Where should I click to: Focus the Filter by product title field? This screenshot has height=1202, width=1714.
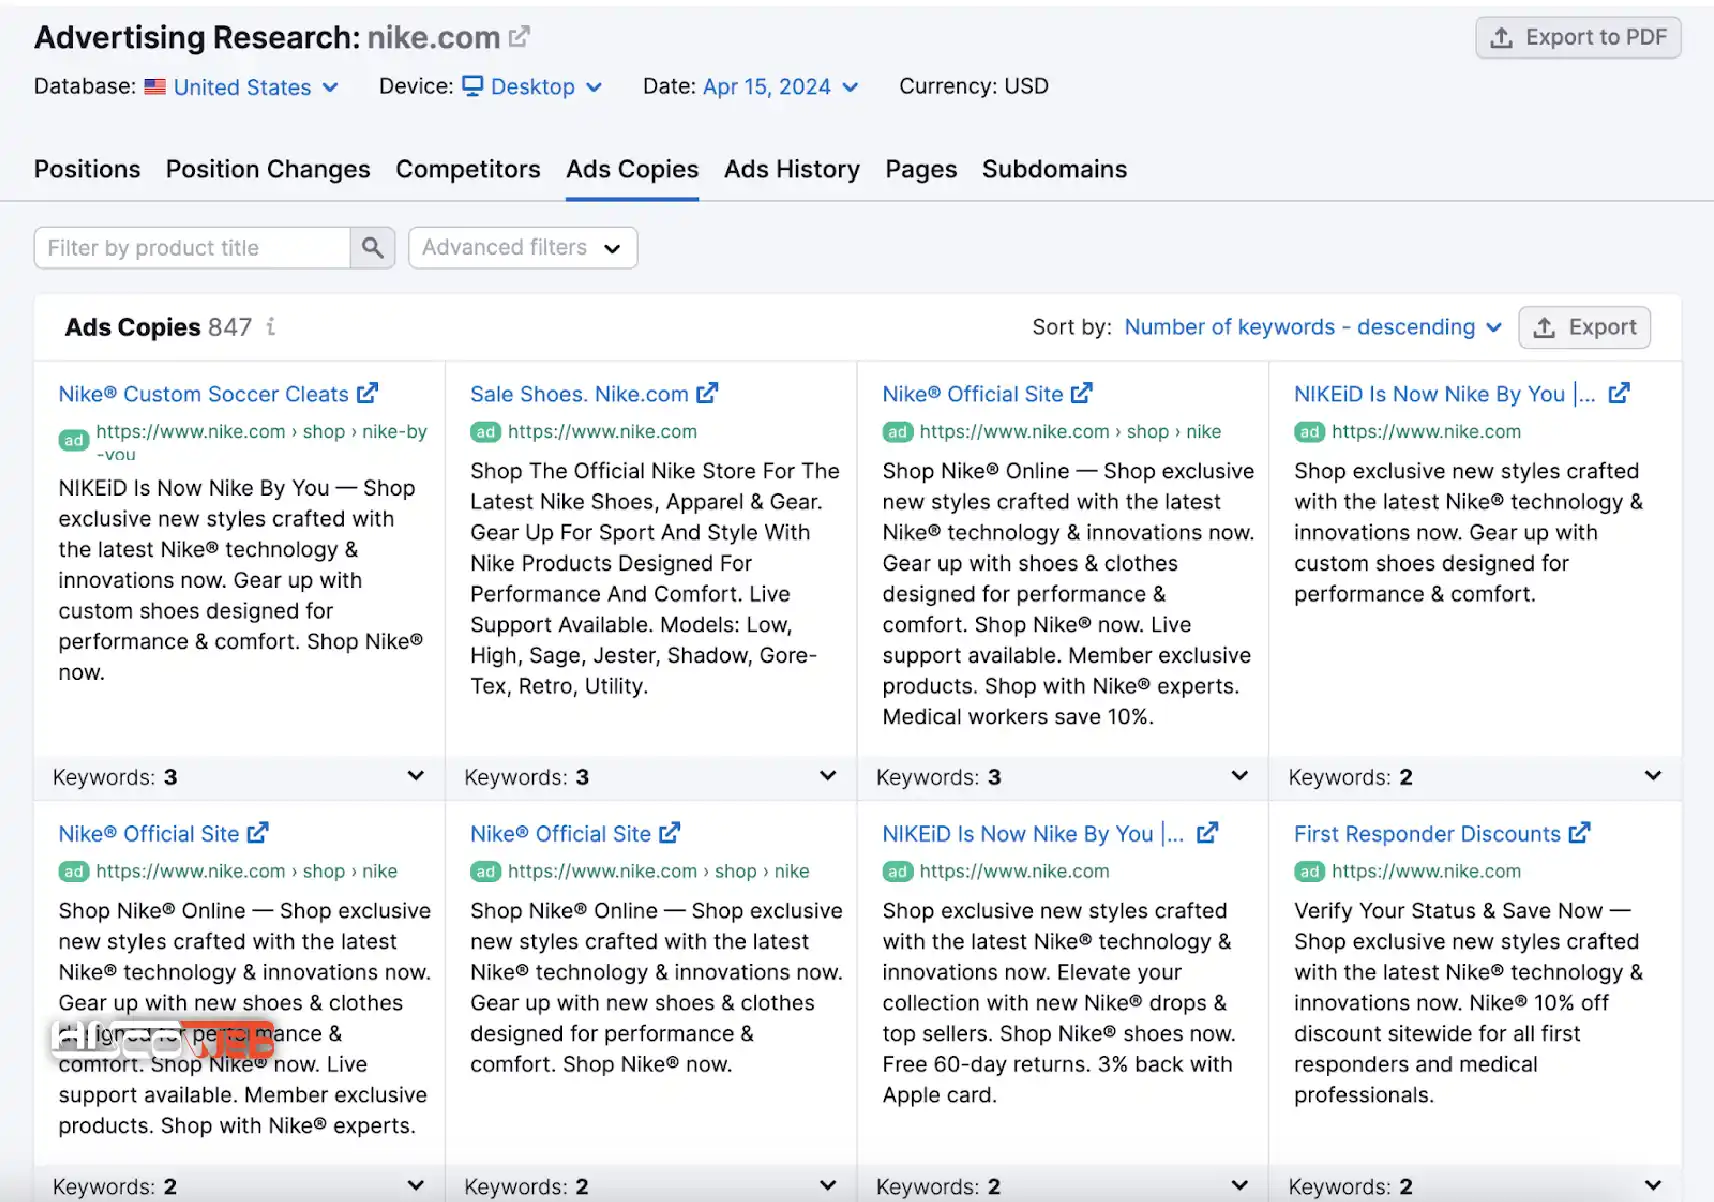click(x=192, y=248)
